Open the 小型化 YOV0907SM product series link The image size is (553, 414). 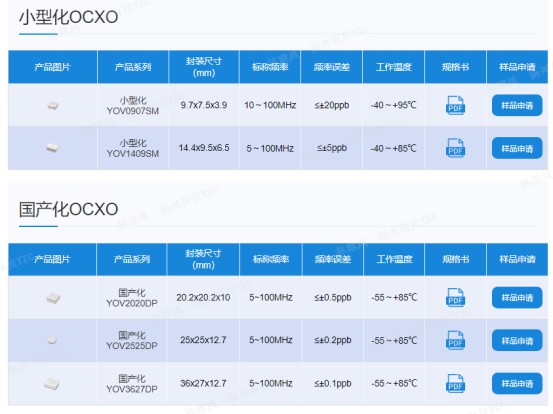[133, 105]
